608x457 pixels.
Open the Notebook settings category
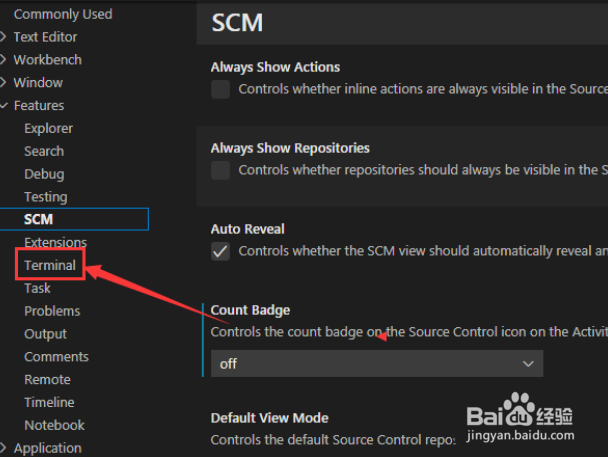pyautogui.click(x=54, y=425)
